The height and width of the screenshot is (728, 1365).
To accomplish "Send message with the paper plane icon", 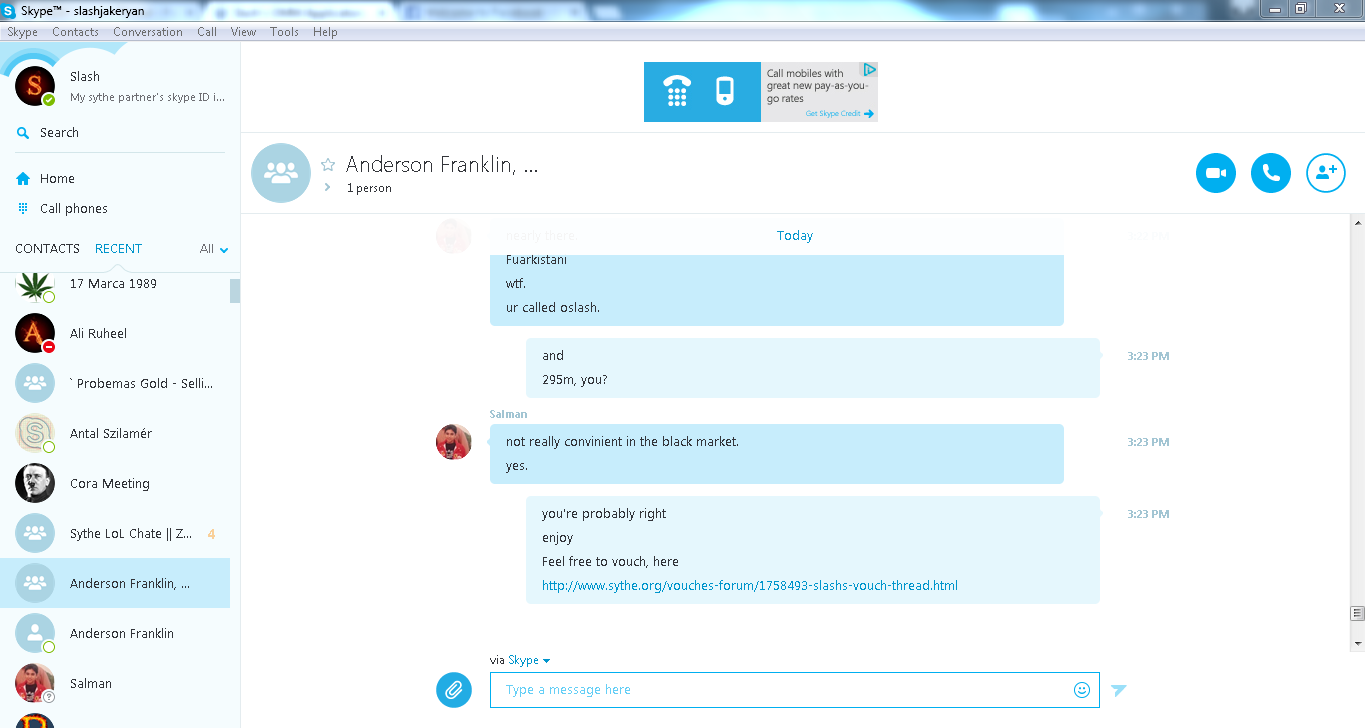I will 1119,690.
